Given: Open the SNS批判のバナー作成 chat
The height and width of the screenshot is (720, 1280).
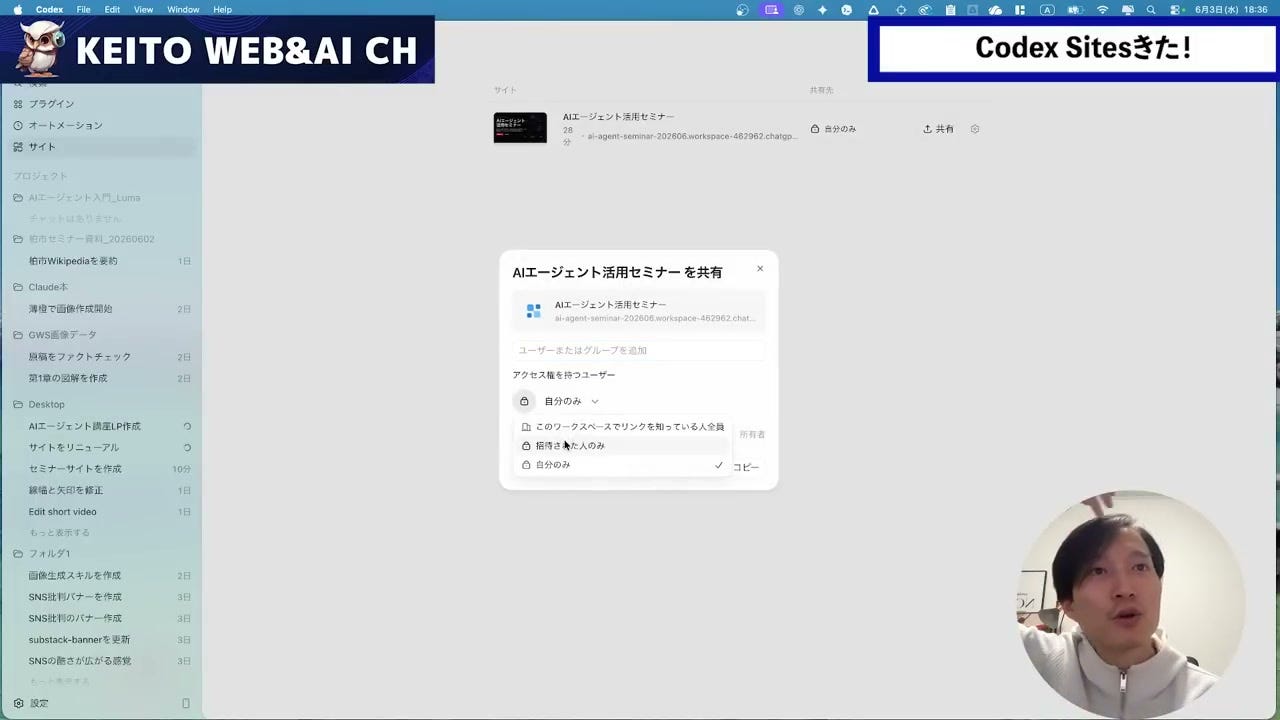Looking at the screenshot, I should click(x=100, y=618).
